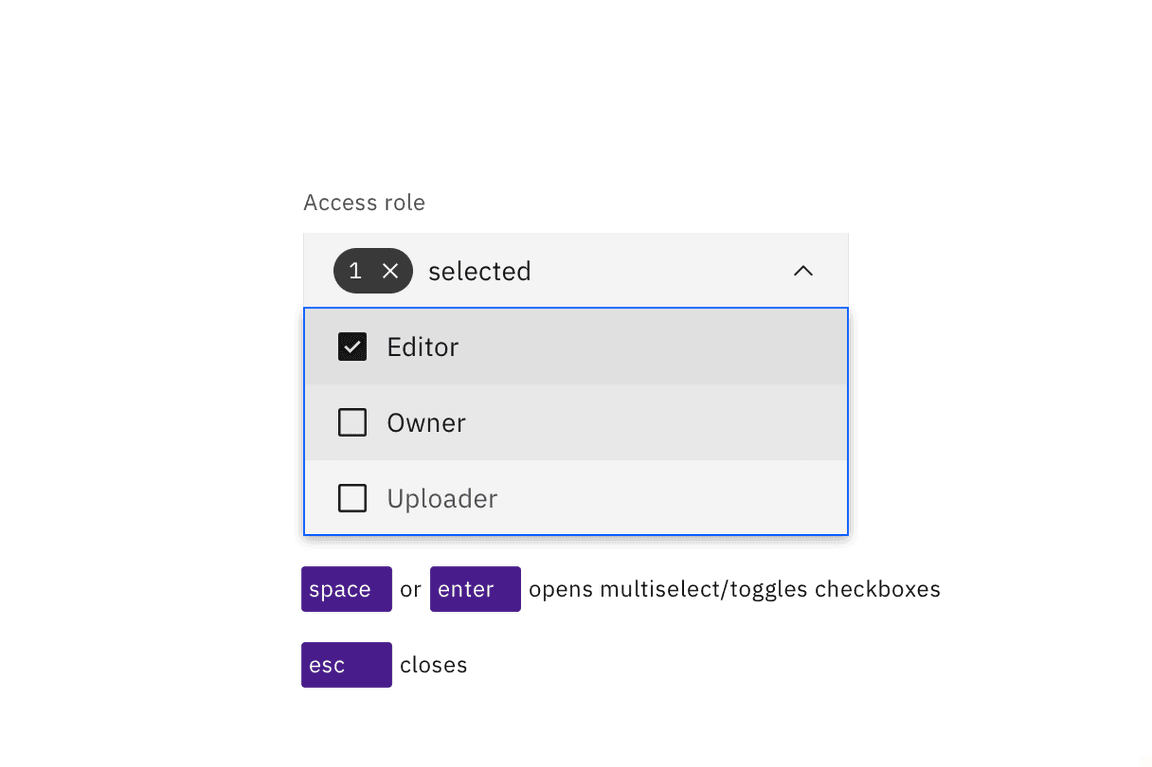1152x767 pixels.
Task: Click the empty area of the multiselect field header
Action: (660, 271)
